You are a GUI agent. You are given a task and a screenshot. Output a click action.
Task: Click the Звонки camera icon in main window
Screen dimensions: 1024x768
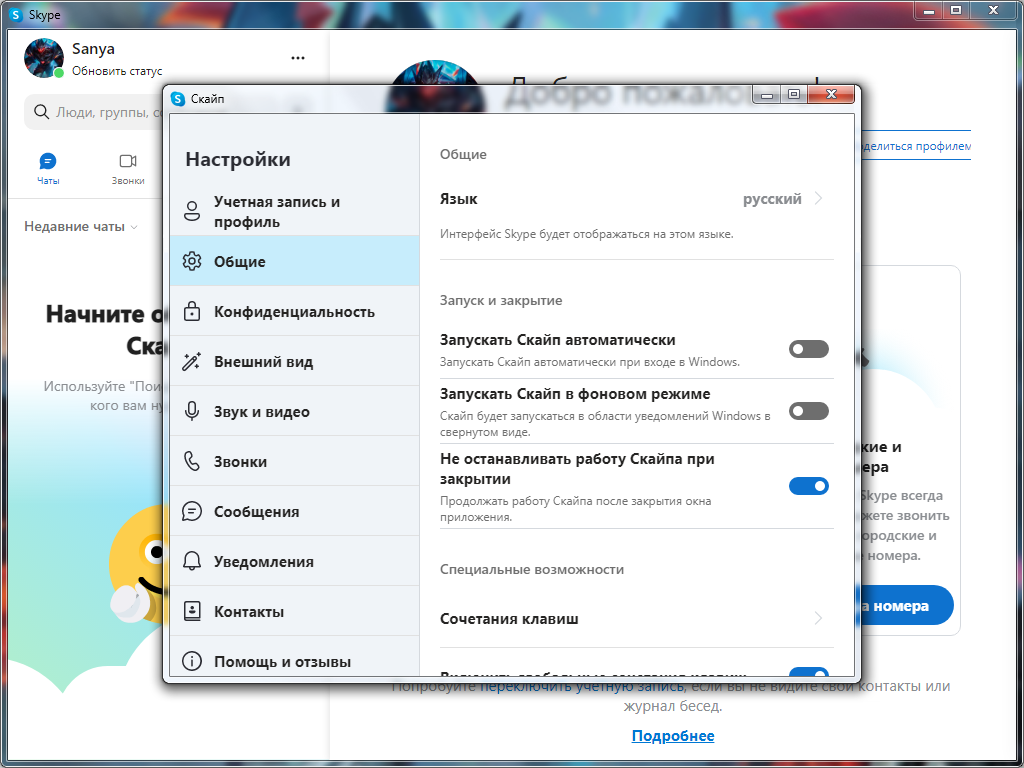tap(127, 161)
